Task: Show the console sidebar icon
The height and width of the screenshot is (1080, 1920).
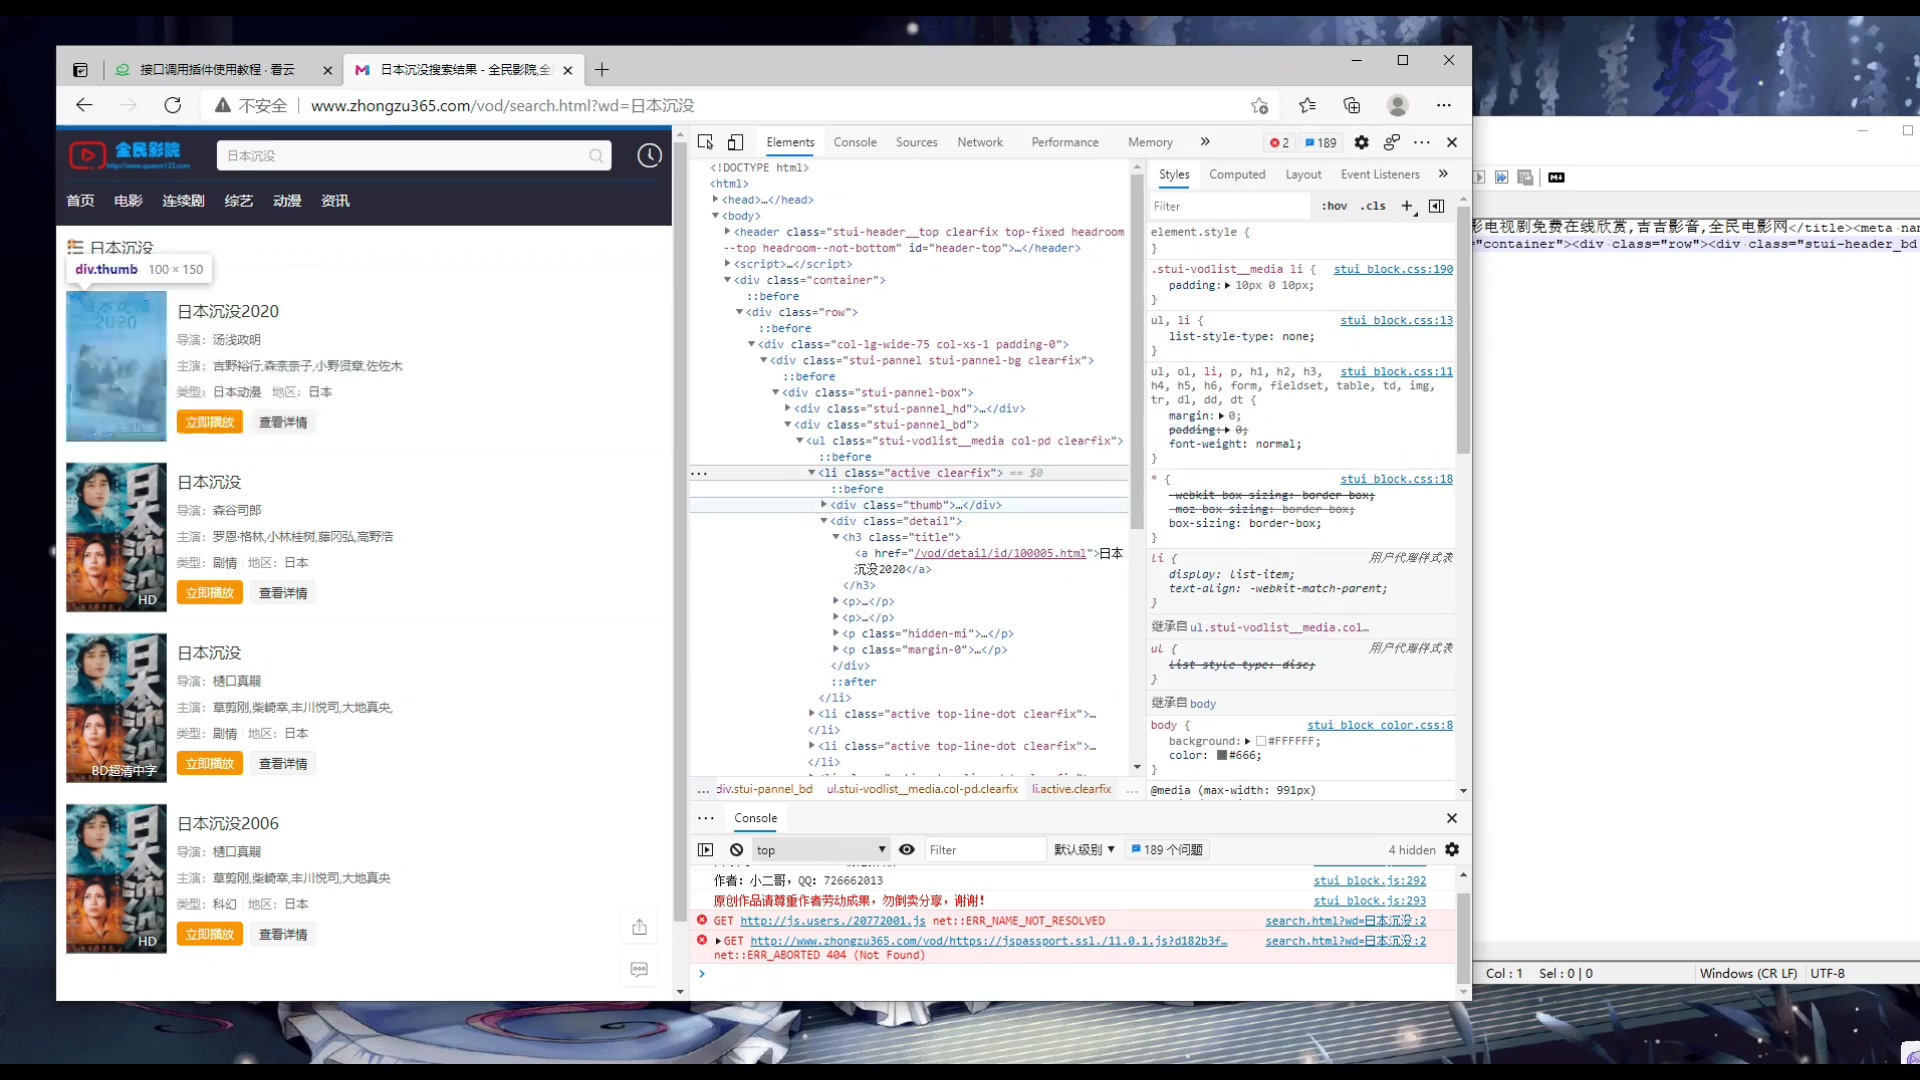Action: tap(705, 849)
